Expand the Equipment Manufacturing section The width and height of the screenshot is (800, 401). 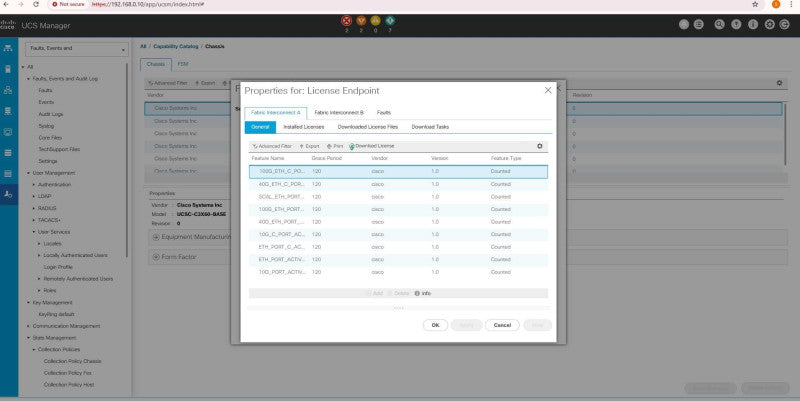[x=156, y=237]
